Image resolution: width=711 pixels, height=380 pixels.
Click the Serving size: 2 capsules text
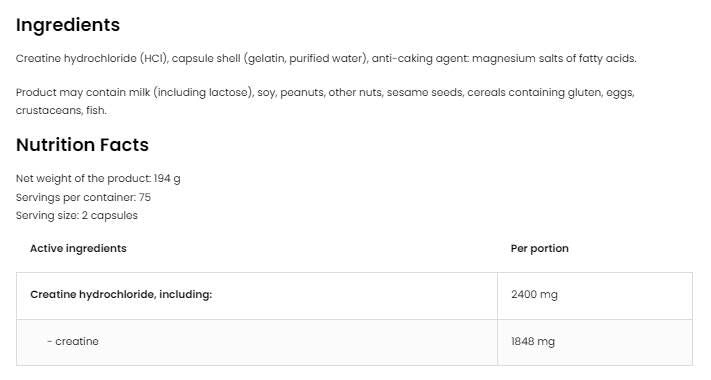pos(77,215)
